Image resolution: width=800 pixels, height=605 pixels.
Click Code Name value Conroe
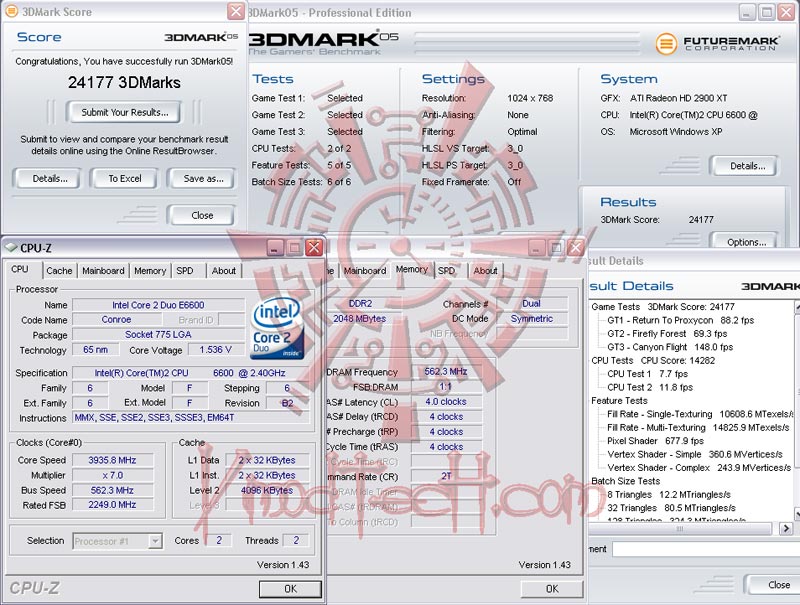tap(116, 320)
